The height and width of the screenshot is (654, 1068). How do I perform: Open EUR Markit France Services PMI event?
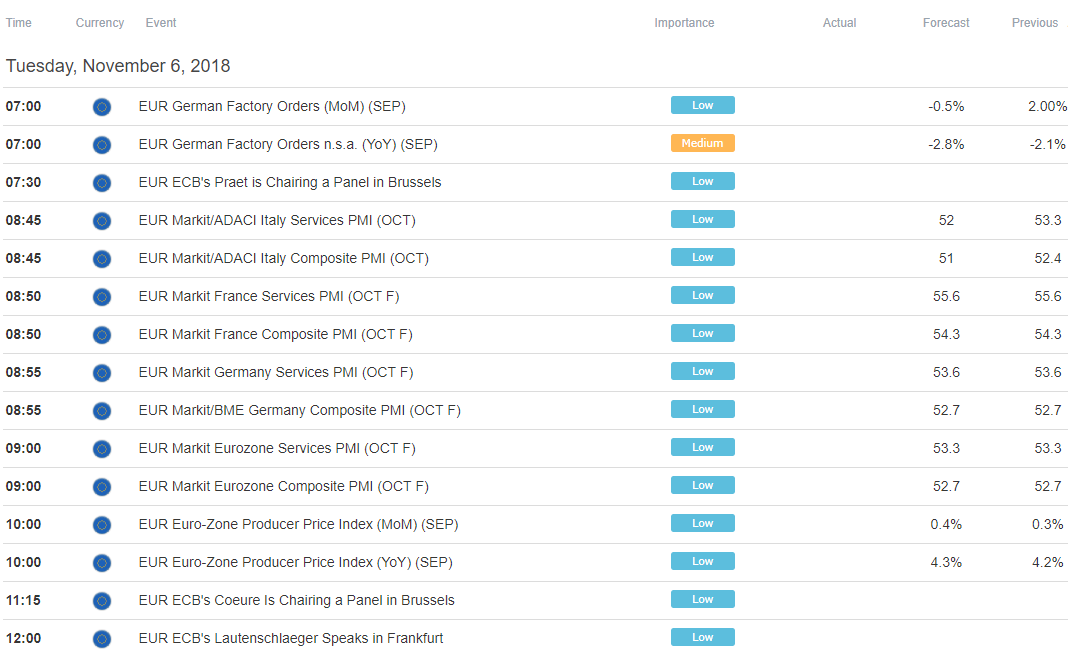pos(268,296)
